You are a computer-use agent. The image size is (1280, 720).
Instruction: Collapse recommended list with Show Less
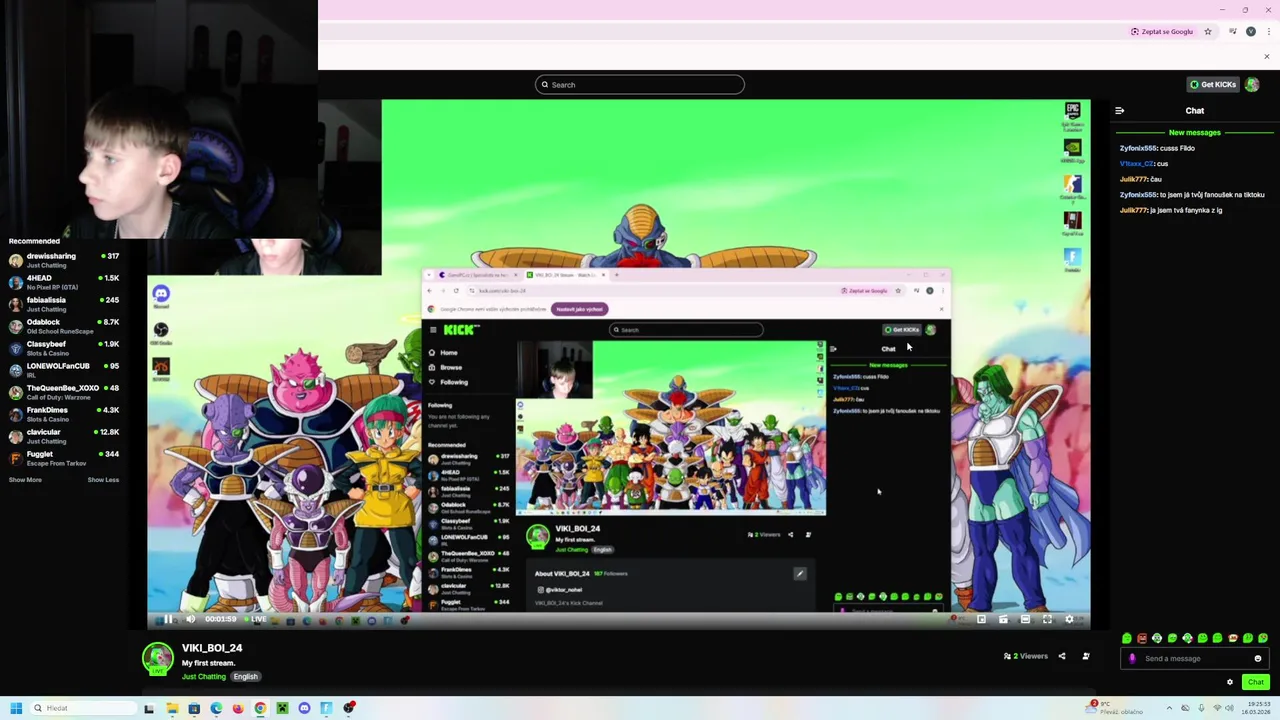tap(103, 480)
